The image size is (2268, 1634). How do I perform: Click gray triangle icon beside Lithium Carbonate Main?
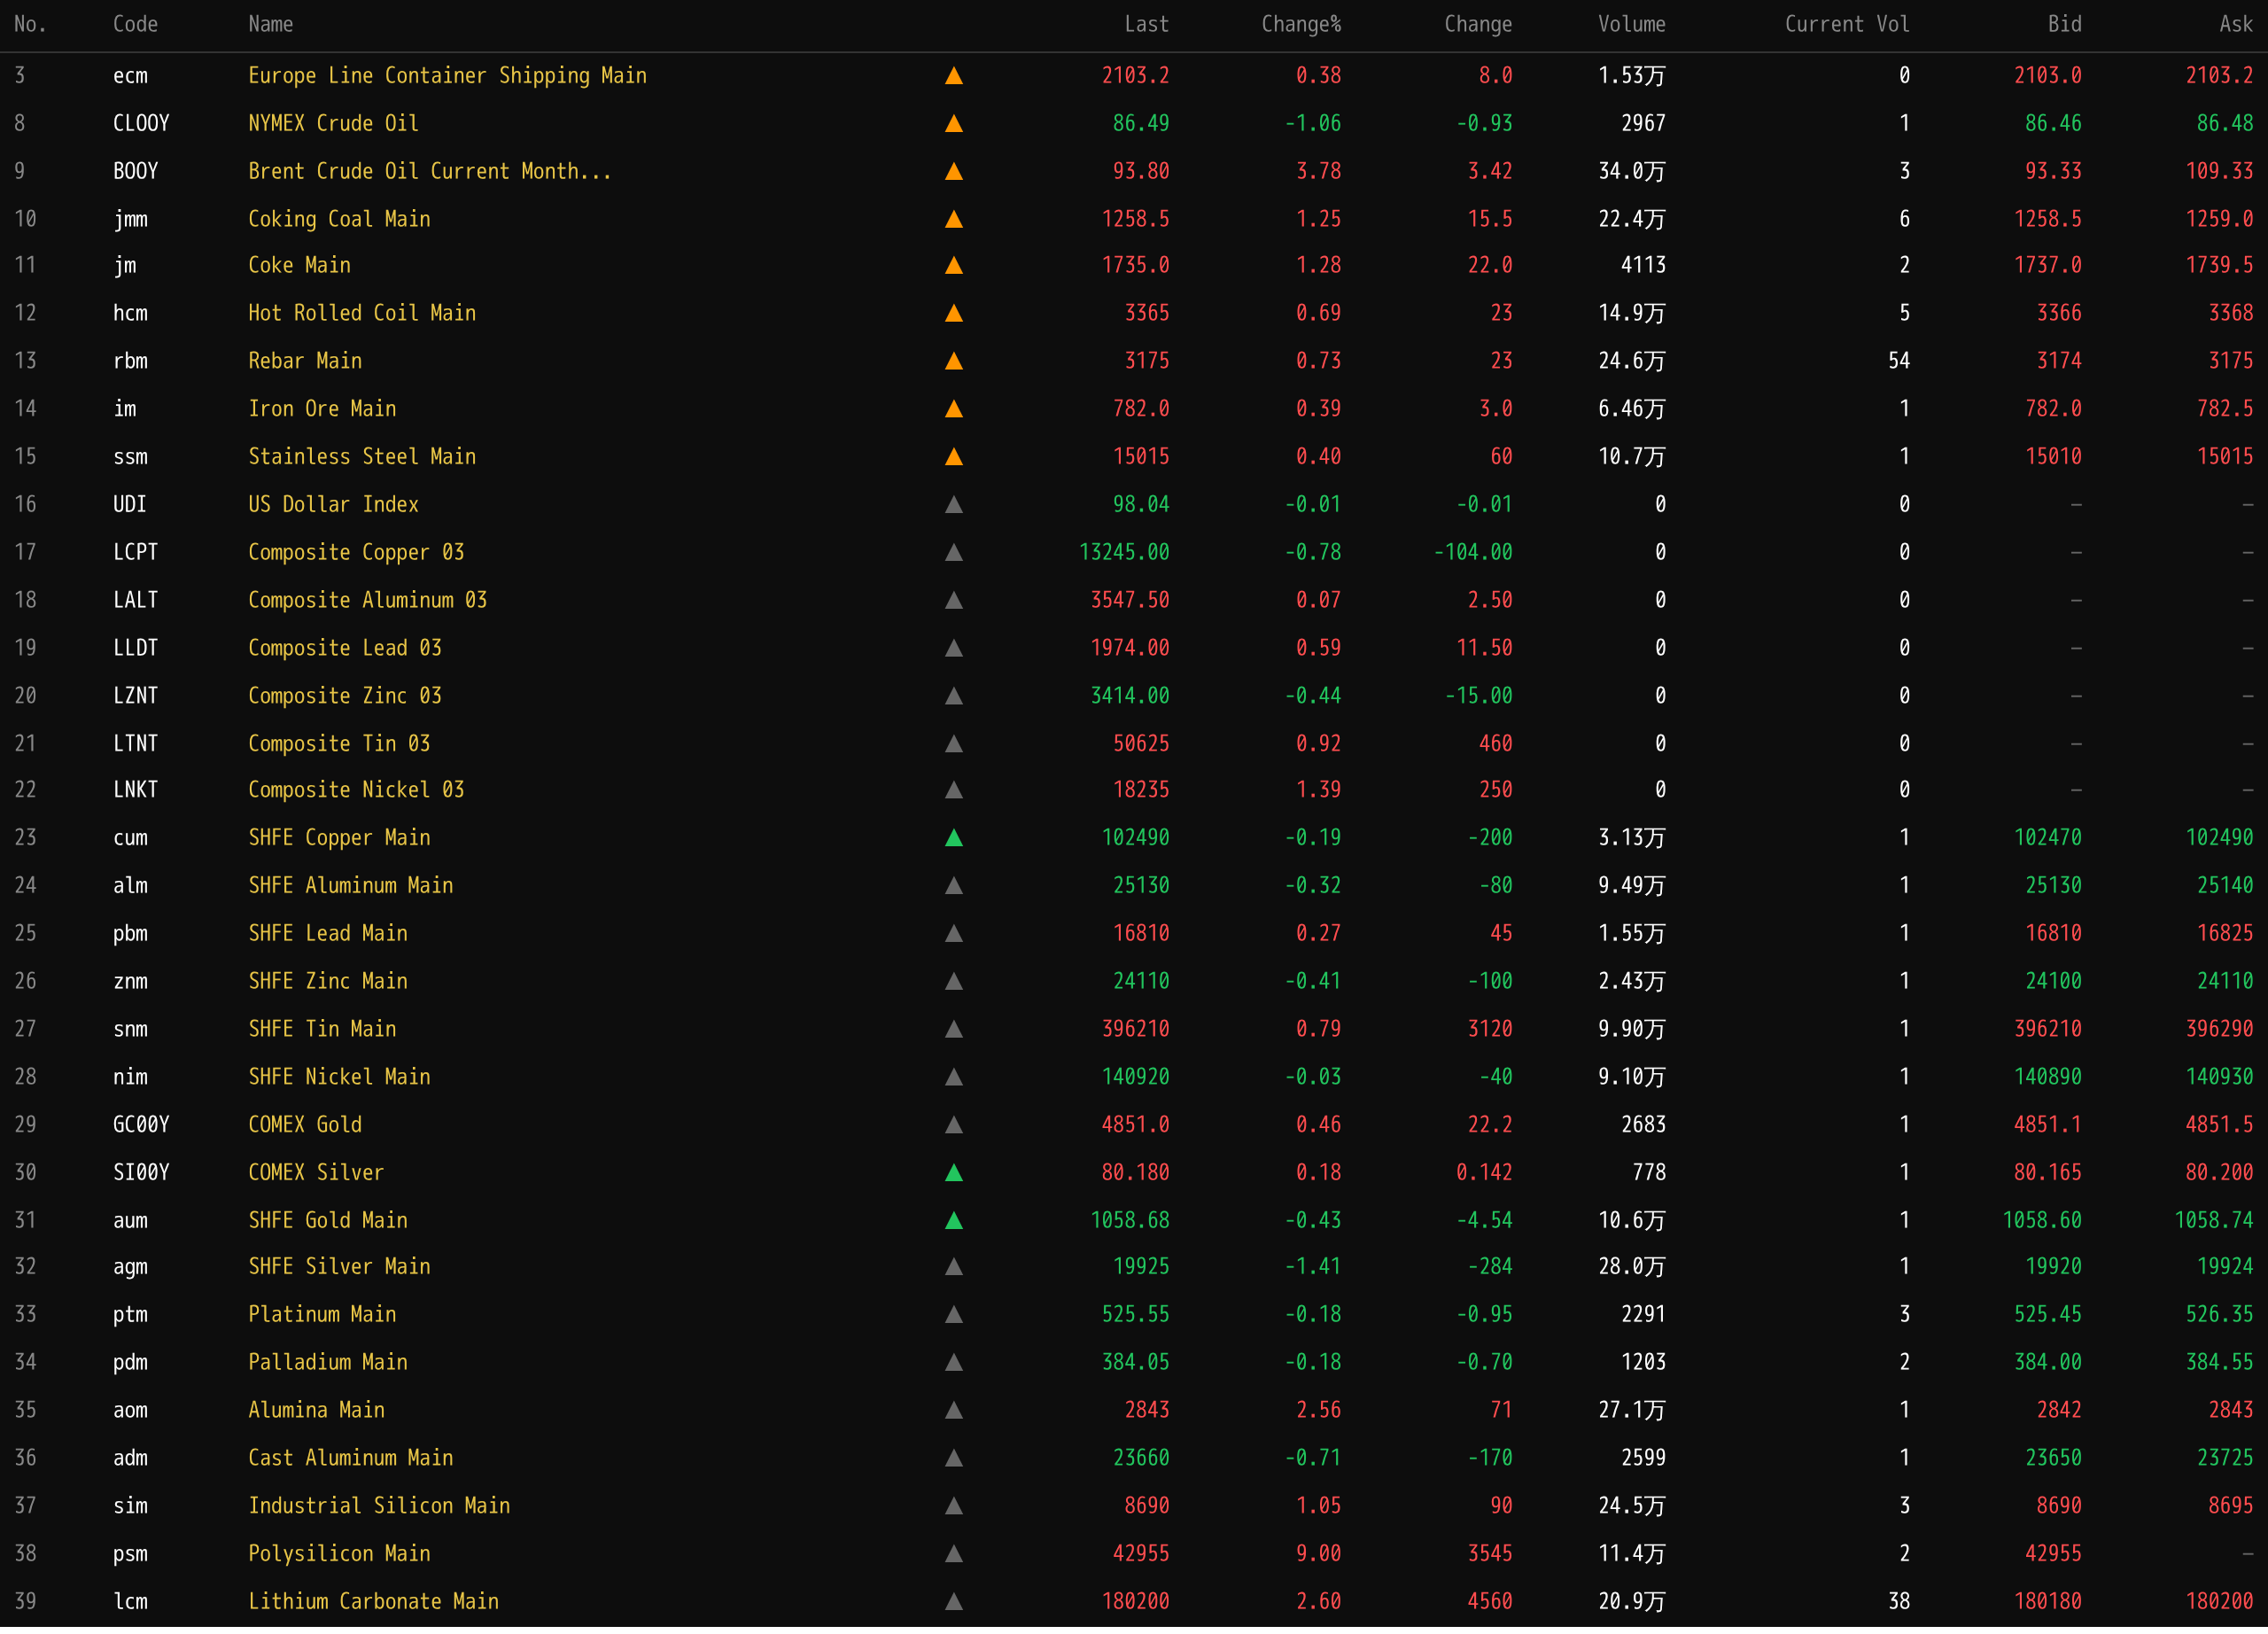pos(954,1602)
